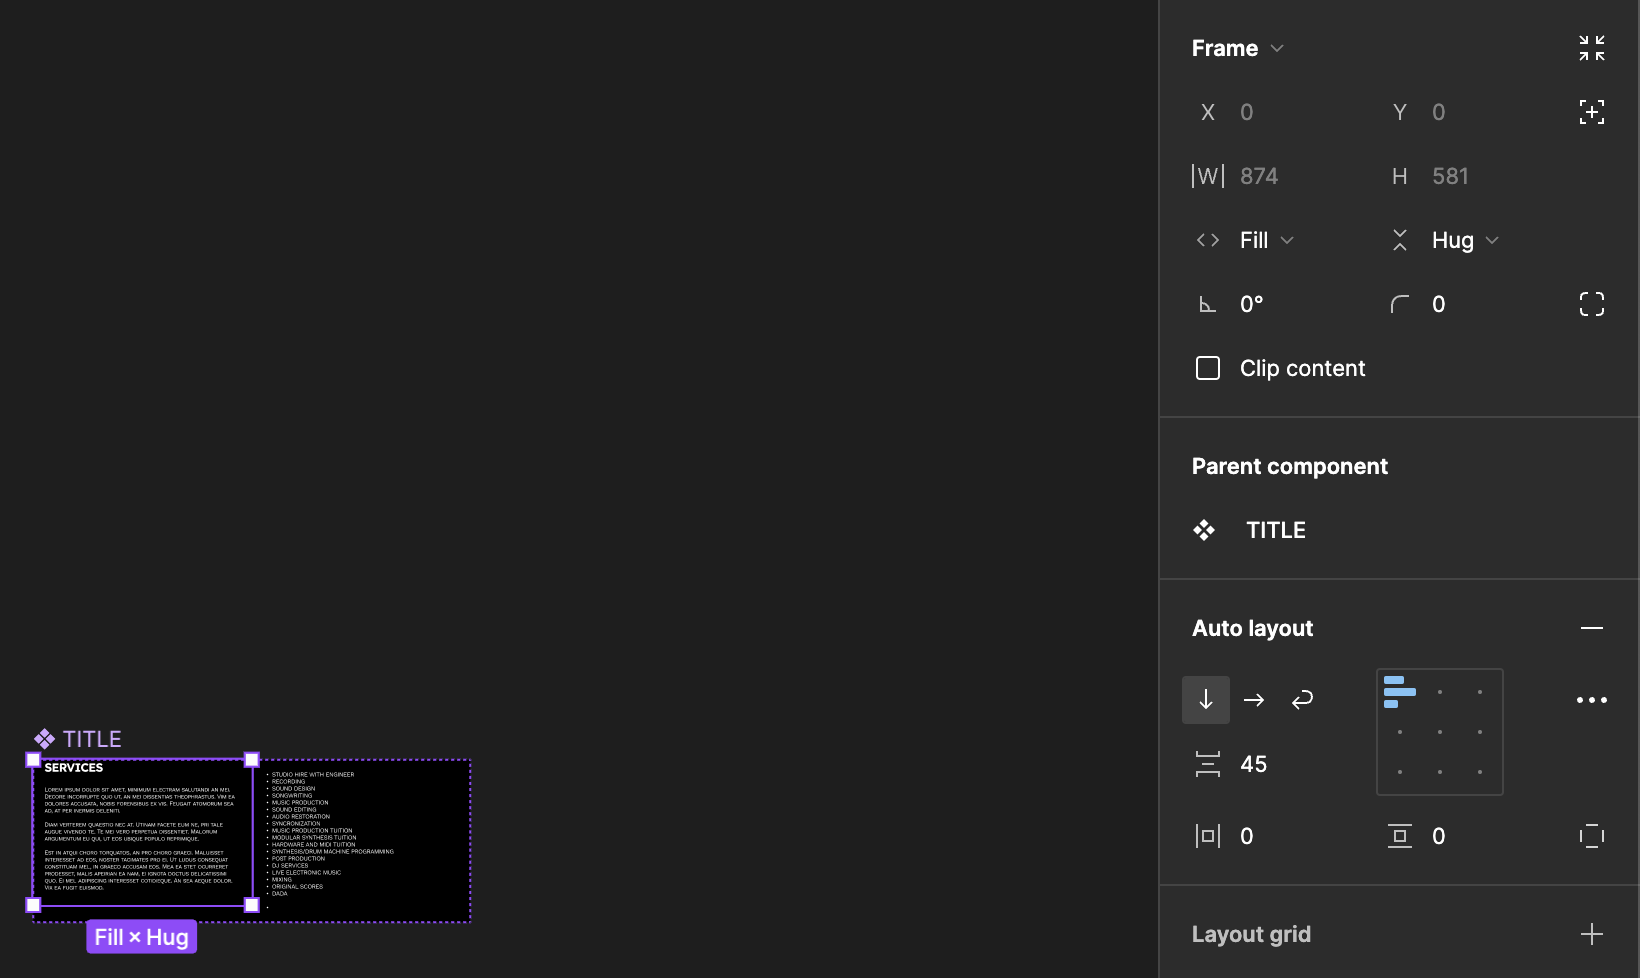Image resolution: width=1640 pixels, height=978 pixels.
Task: Toggle absolute position icon
Action: click(x=1592, y=112)
